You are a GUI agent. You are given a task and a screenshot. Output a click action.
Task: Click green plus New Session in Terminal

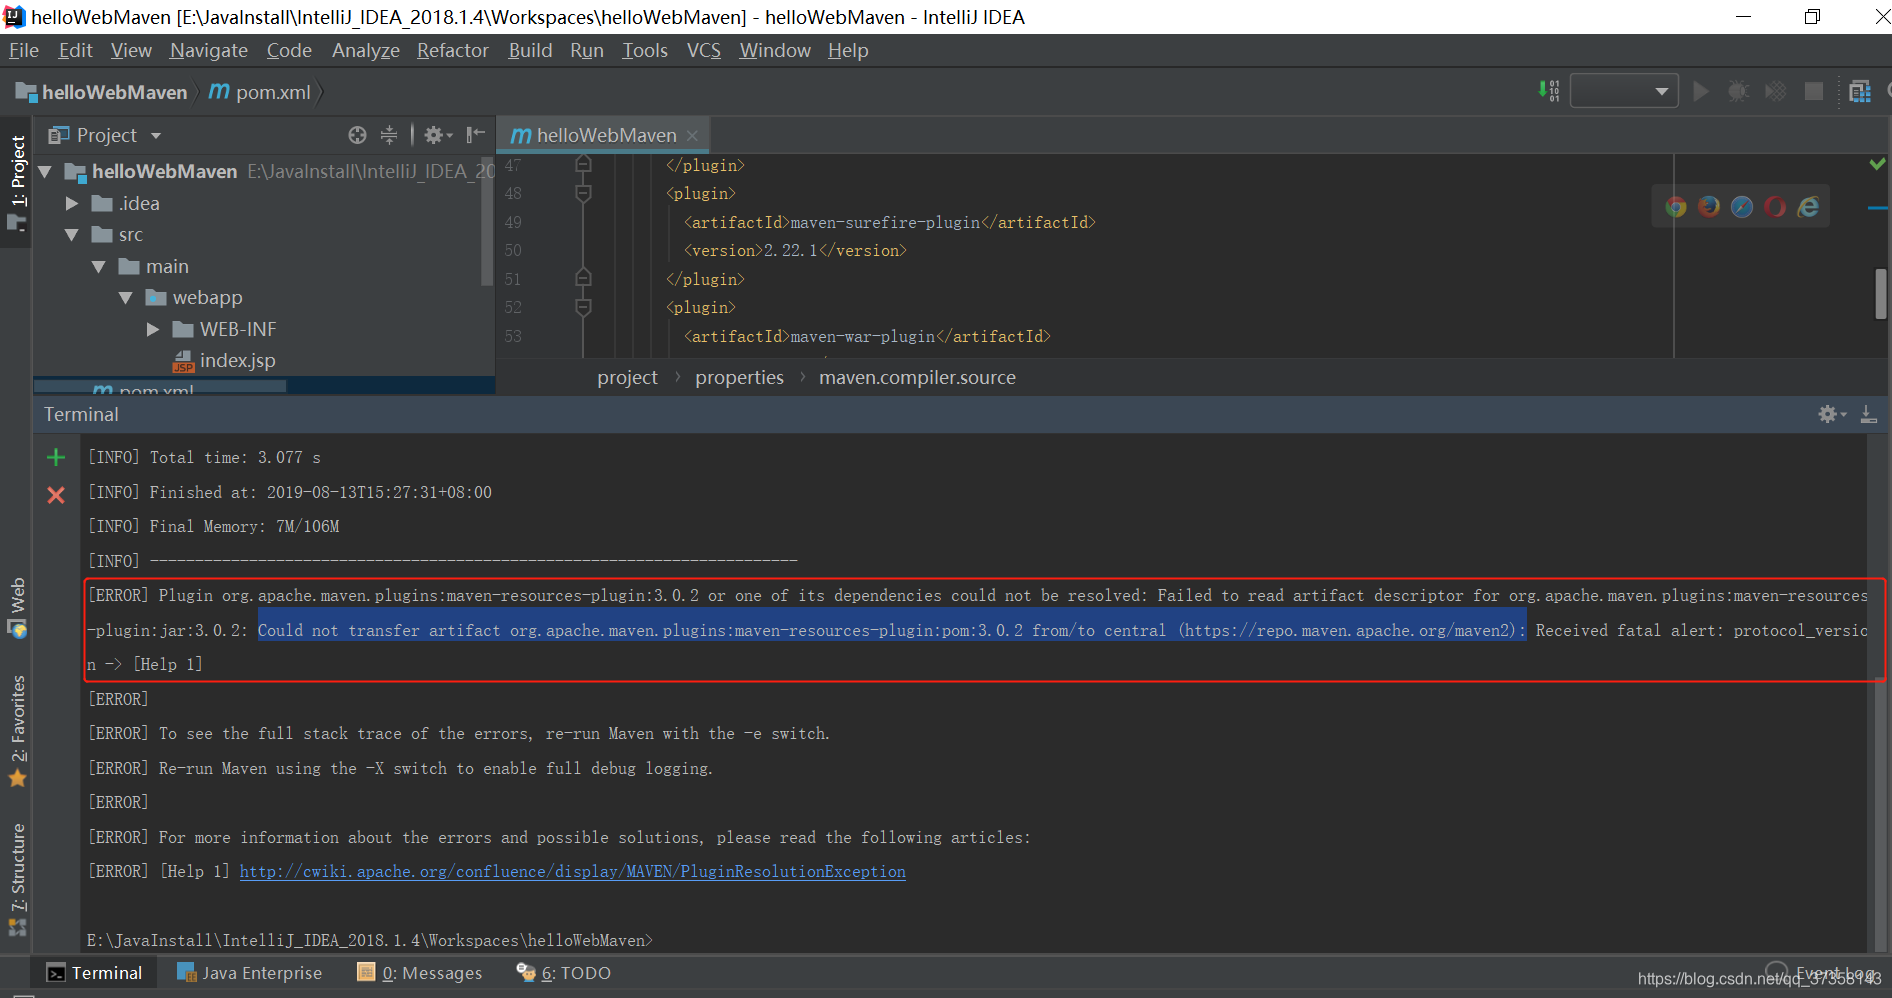tap(56, 457)
